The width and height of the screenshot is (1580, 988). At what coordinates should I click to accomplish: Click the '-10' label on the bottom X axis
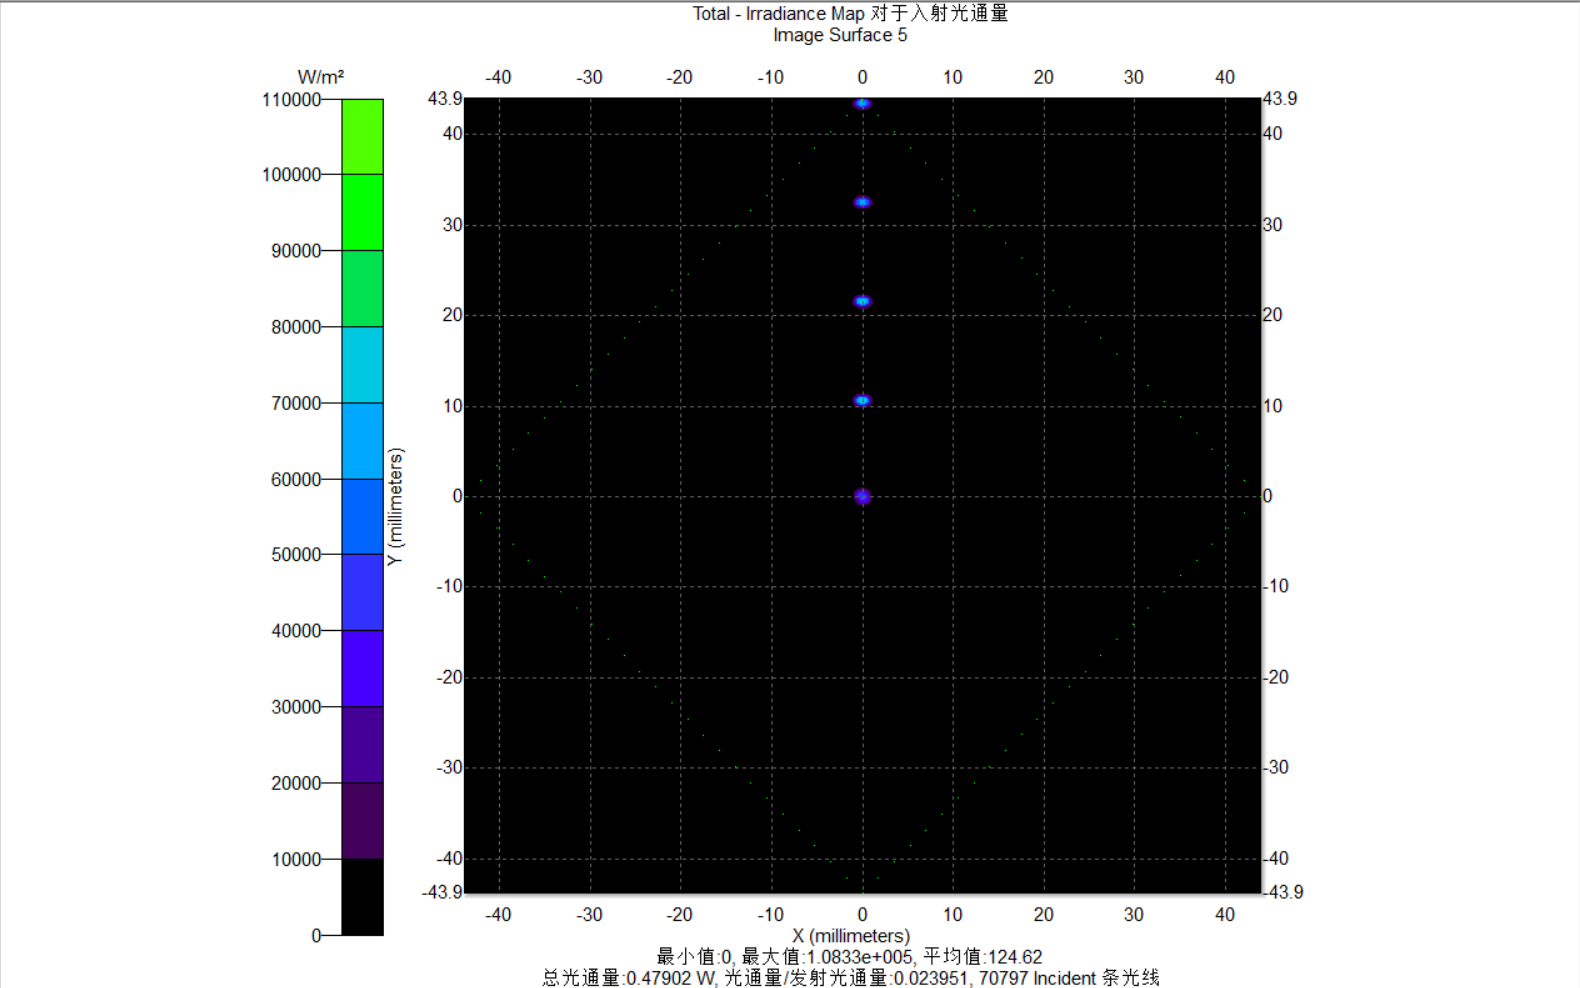pos(770,914)
